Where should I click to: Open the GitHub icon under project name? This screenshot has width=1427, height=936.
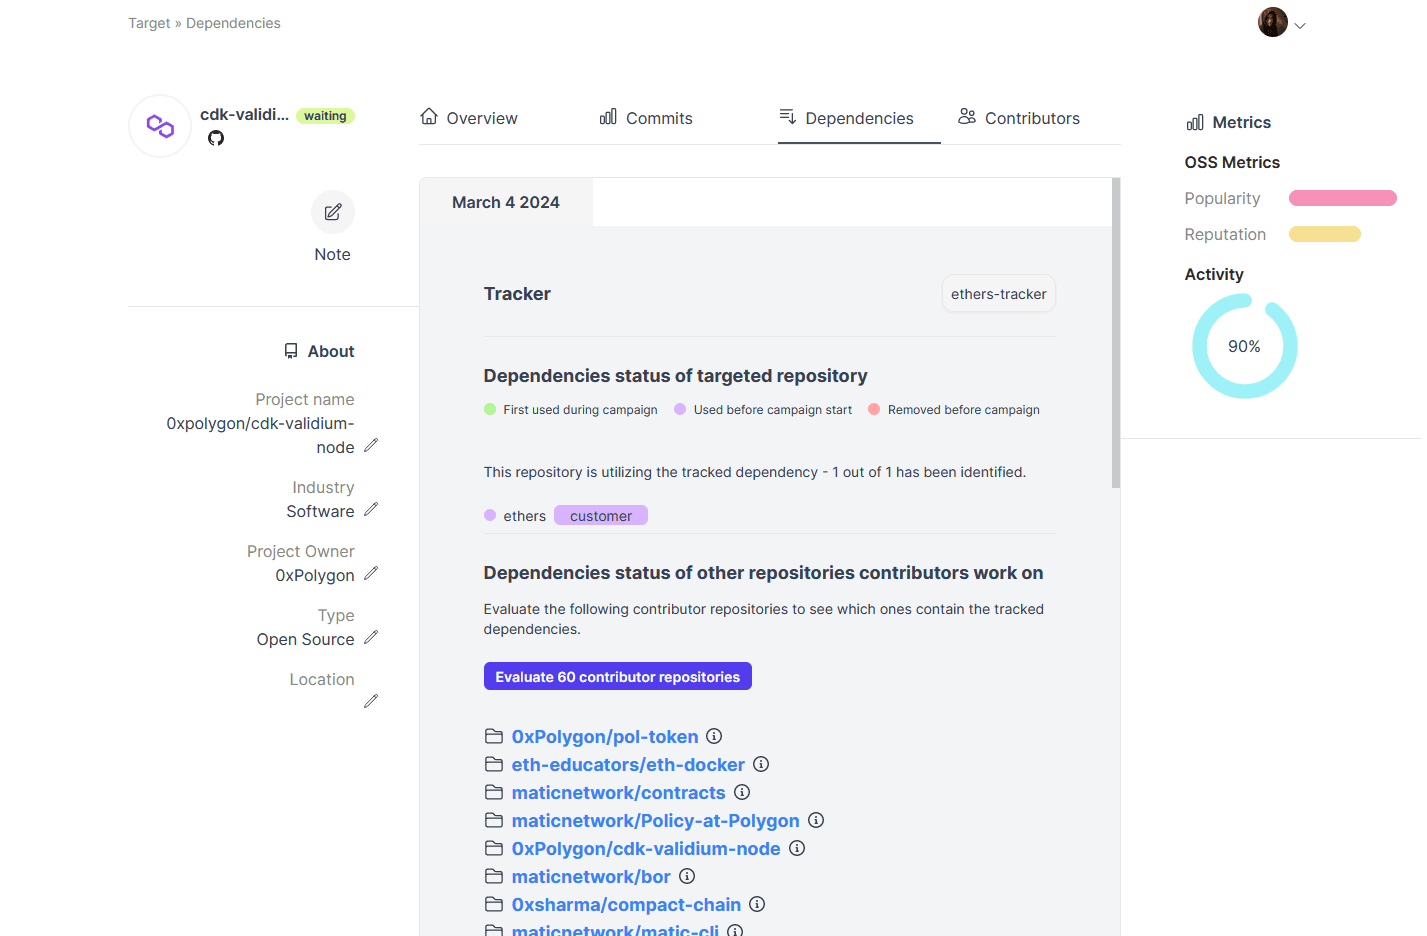coord(216,138)
